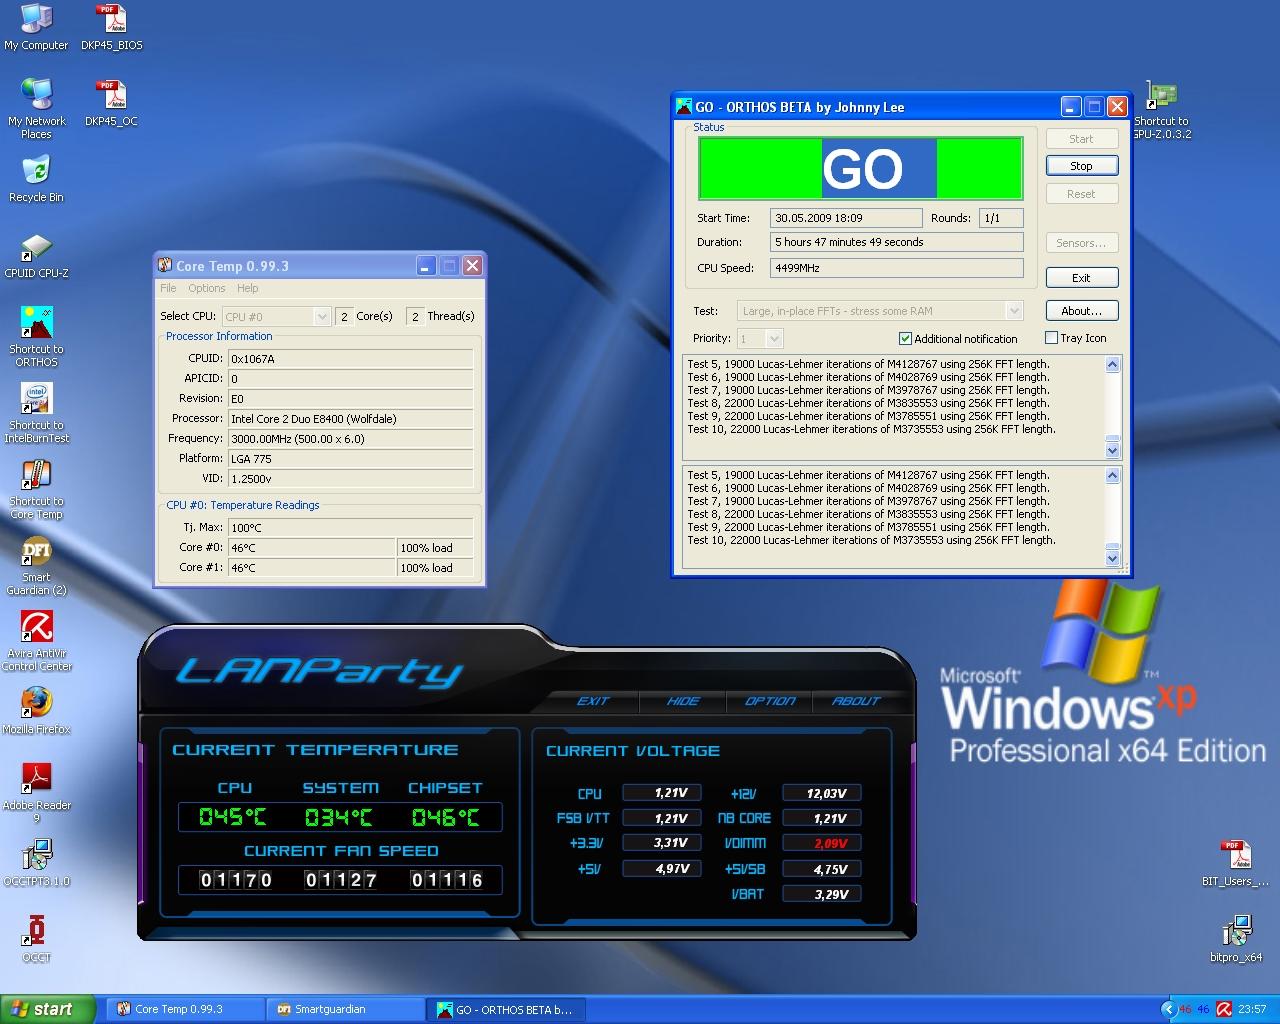The width and height of the screenshot is (1280, 1024).
Task: Select the bitpro_x64 installer icon
Action: click(1236, 939)
